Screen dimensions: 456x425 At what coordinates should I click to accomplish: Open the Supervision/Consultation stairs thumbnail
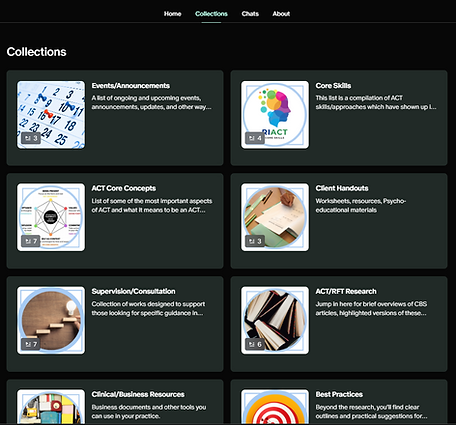tap(51, 320)
